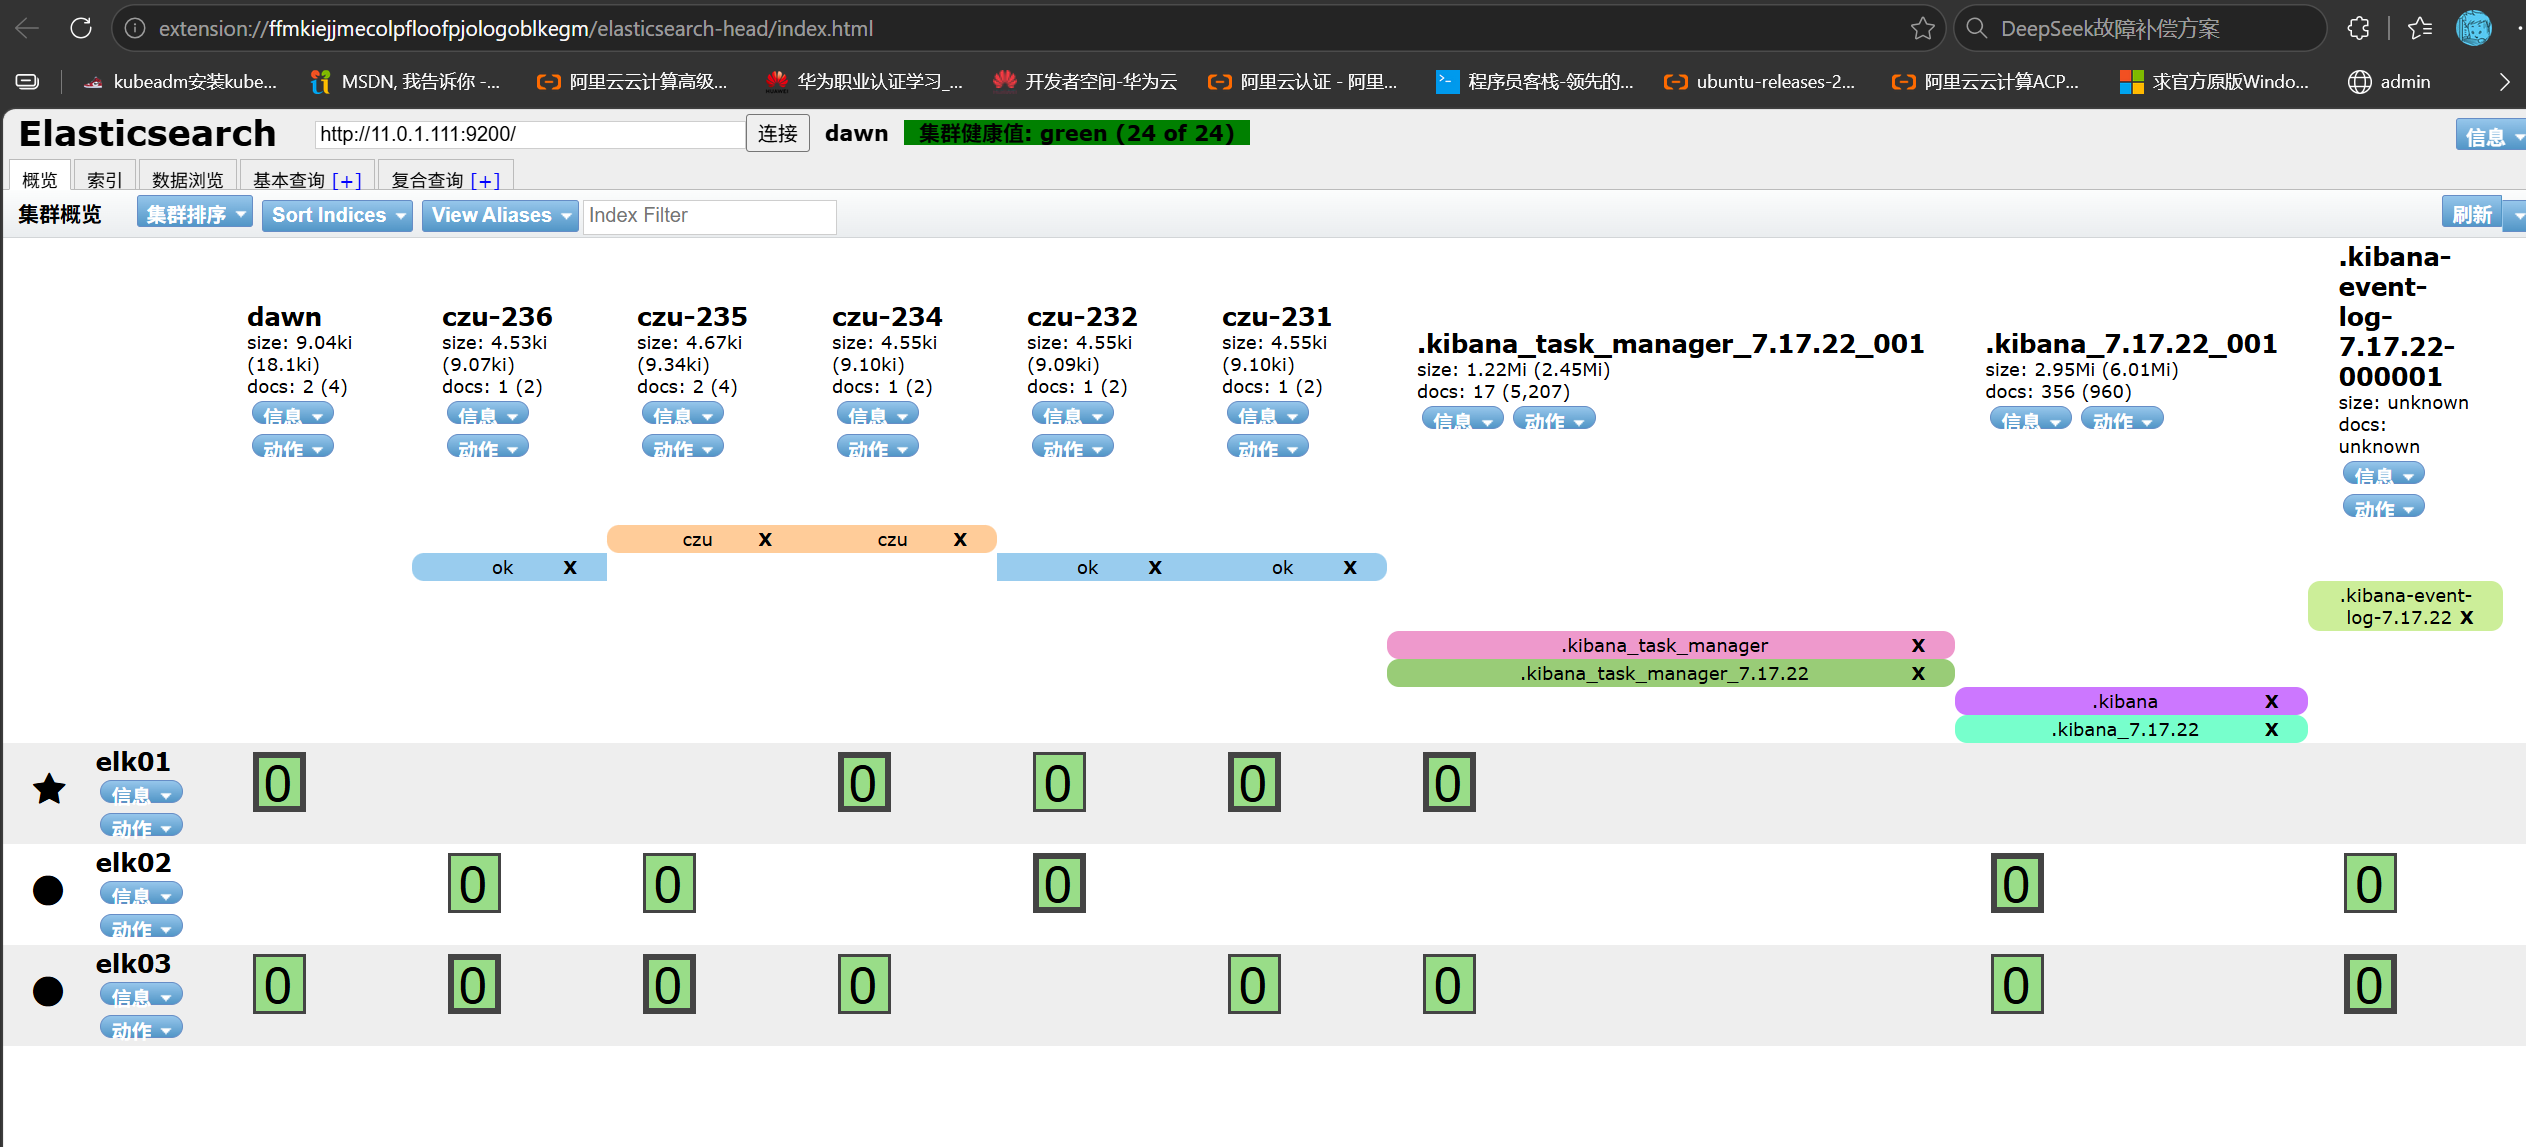The image size is (2526, 1147).
Task: Open 信息 dropdown for elk02 node
Action: [x=141, y=894]
